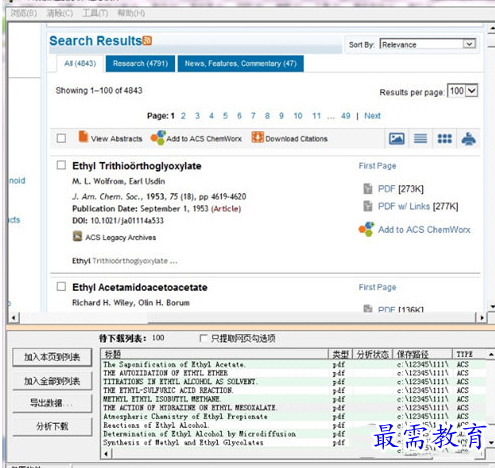The width and height of the screenshot is (495, 468).
Task: Click the Add to ACS ChemWorx toolbar icon
Action: (158, 137)
